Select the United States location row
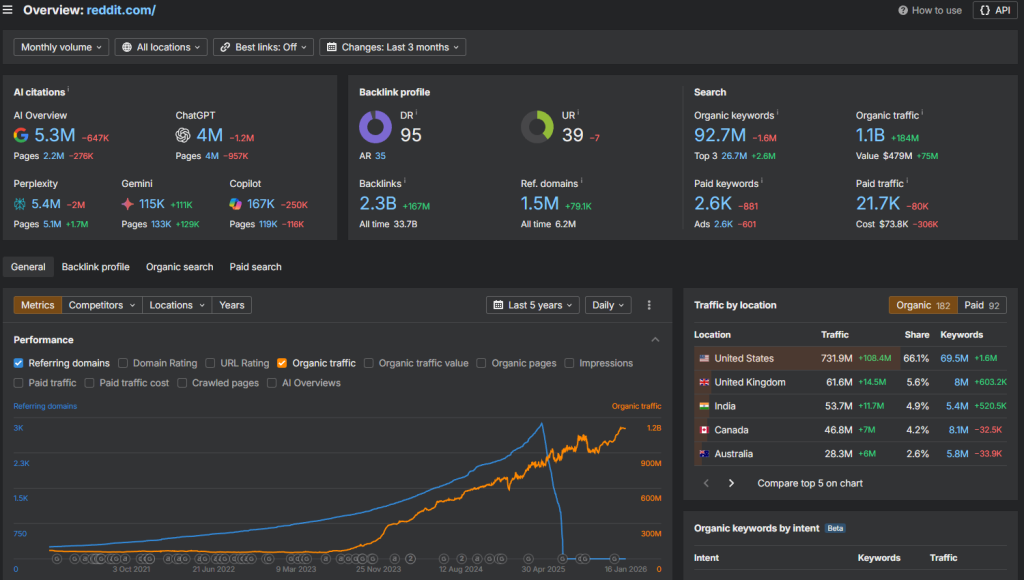1024x580 pixels. [x=744, y=358]
